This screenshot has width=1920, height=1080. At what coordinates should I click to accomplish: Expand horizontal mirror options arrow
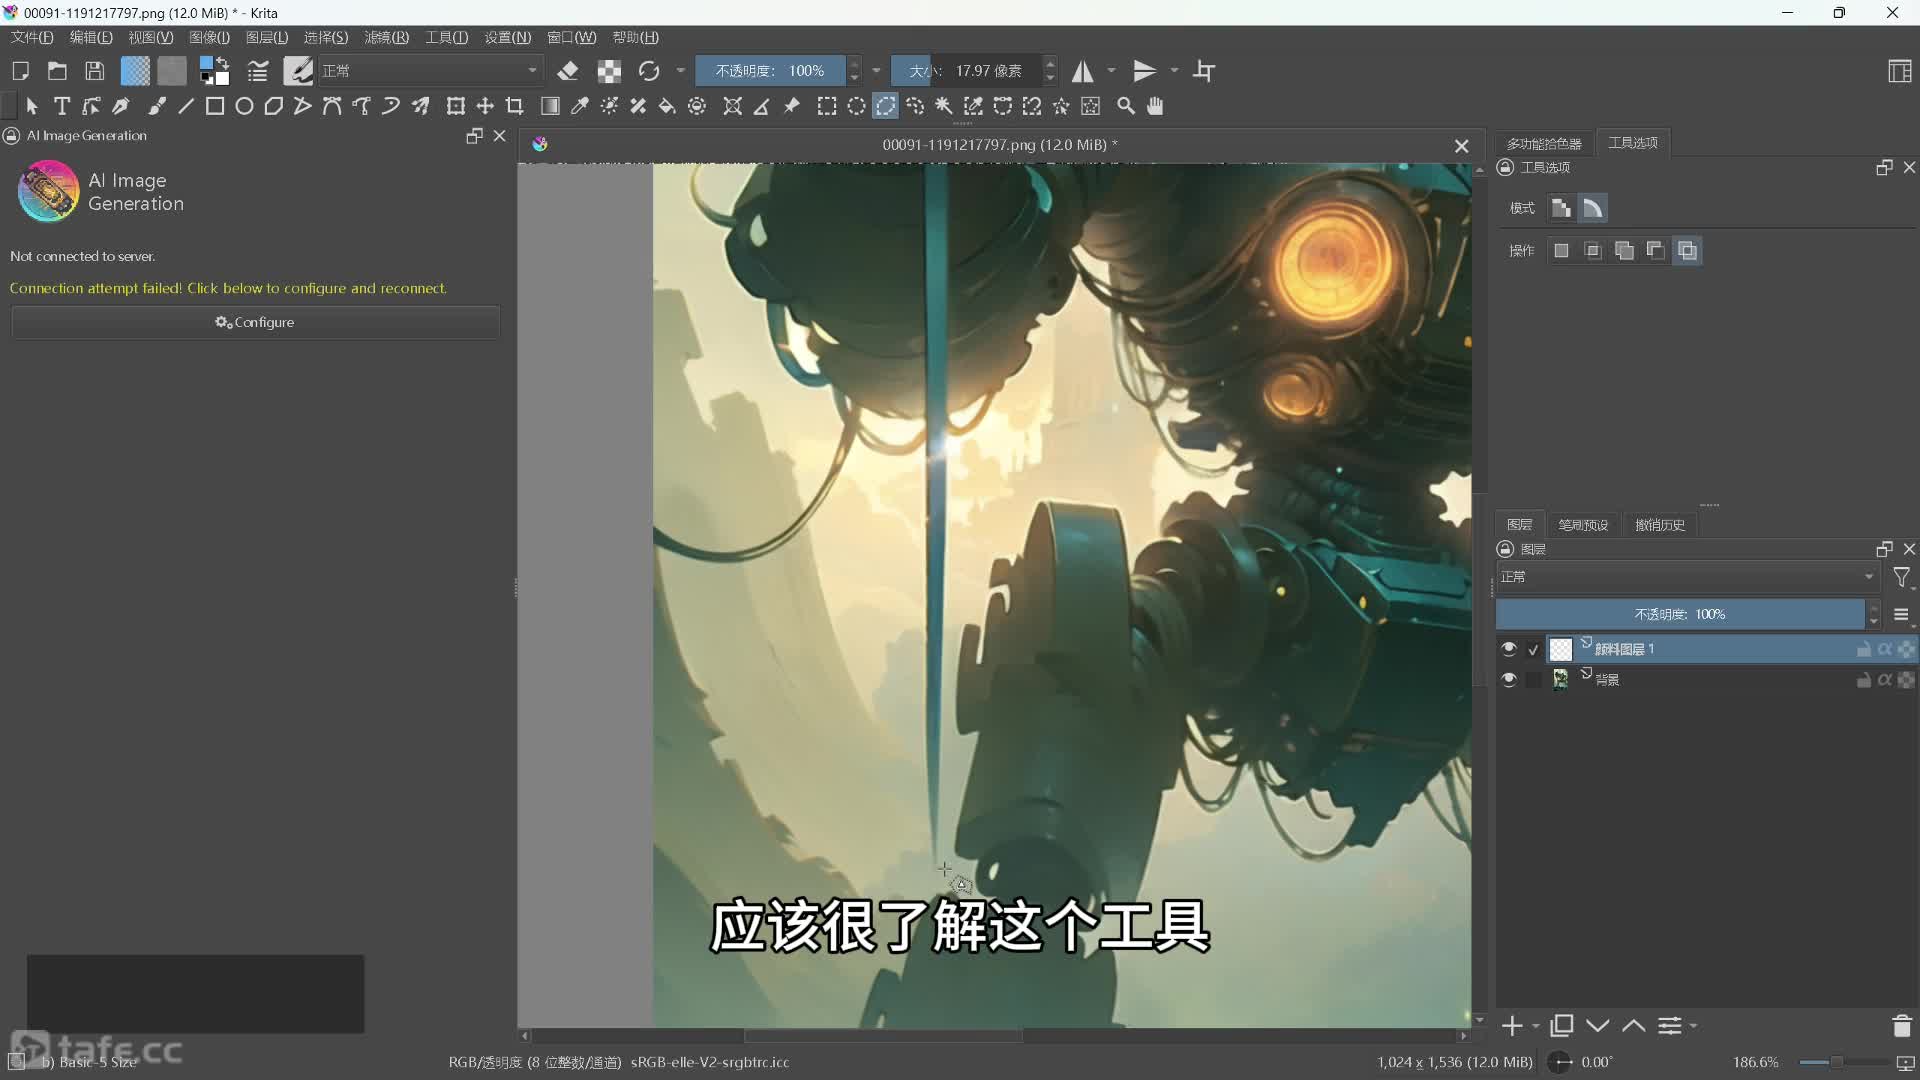1111,71
